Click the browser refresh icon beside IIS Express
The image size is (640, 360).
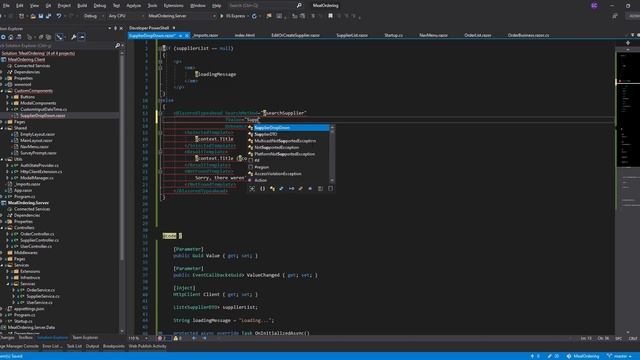coord(254,16)
